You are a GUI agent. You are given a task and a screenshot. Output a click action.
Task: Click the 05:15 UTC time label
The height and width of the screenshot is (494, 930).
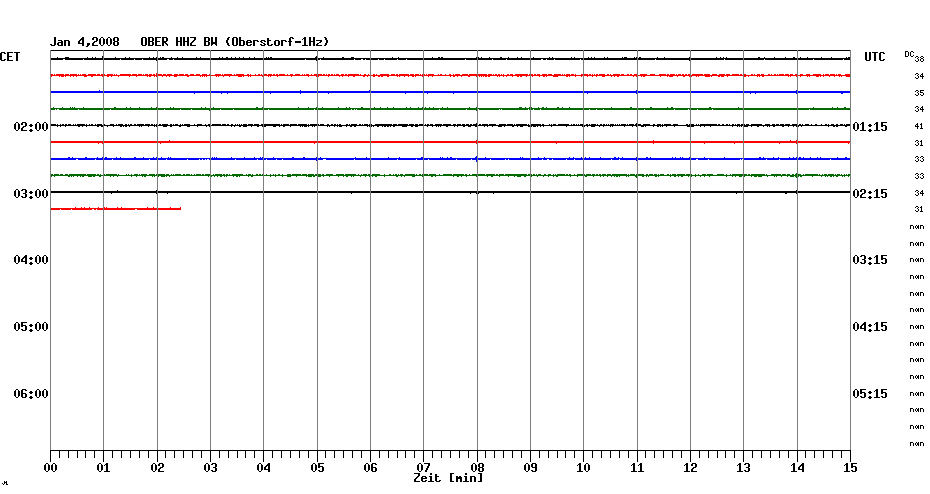pos(870,394)
